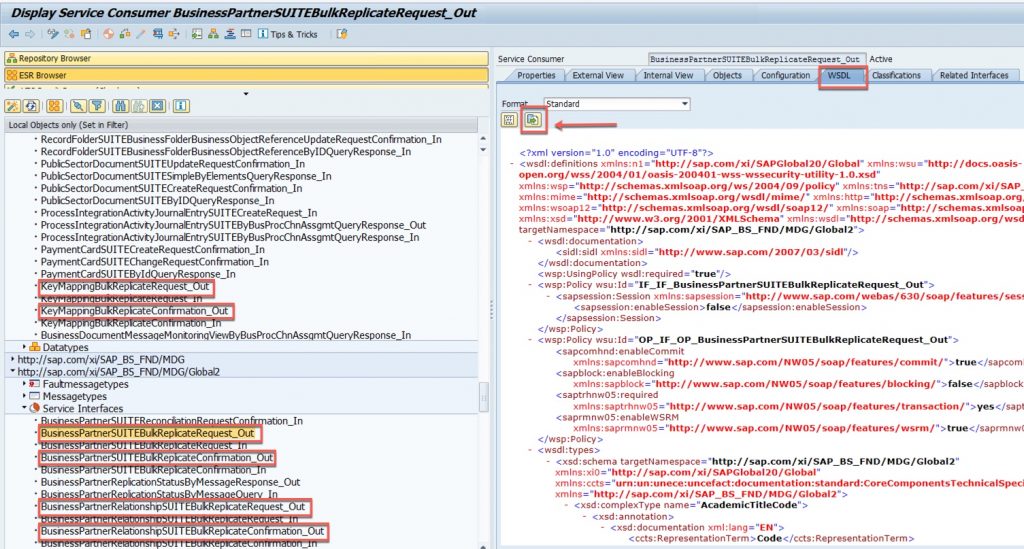Select PaymentCardSUITECreateRequestConfirmation_In tree item
The width and height of the screenshot is (1024, 549).
[153, 249]
